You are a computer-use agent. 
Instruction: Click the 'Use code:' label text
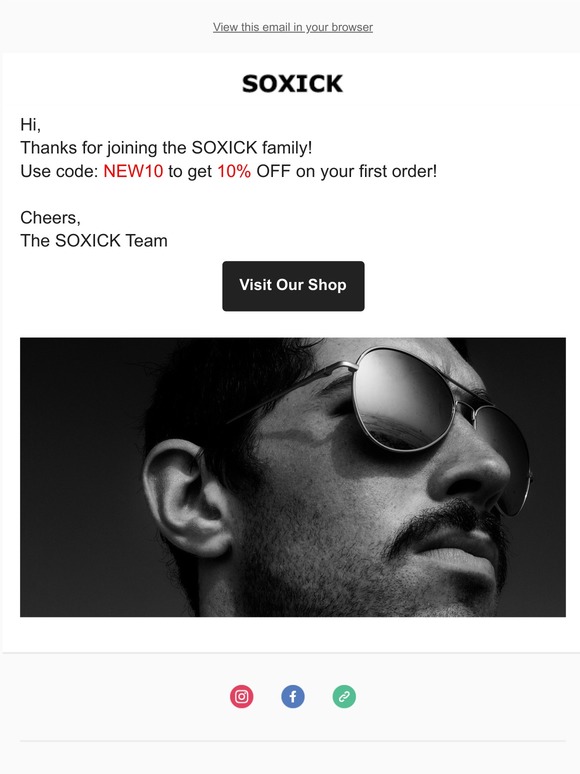59,171
